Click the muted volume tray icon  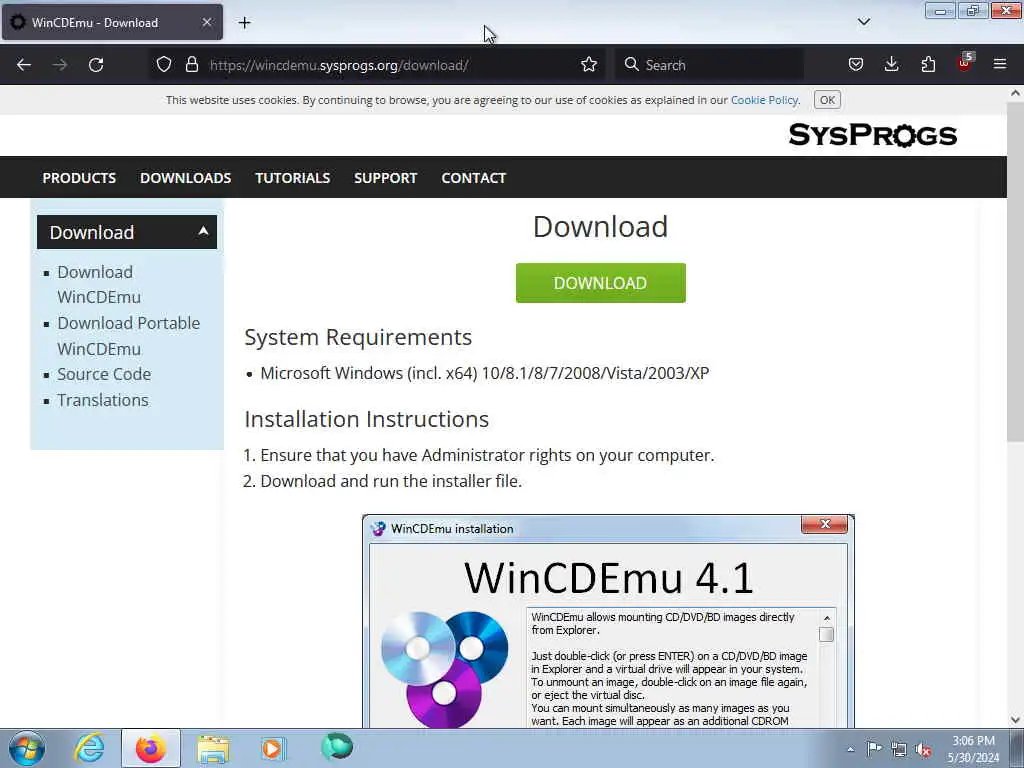923,750
